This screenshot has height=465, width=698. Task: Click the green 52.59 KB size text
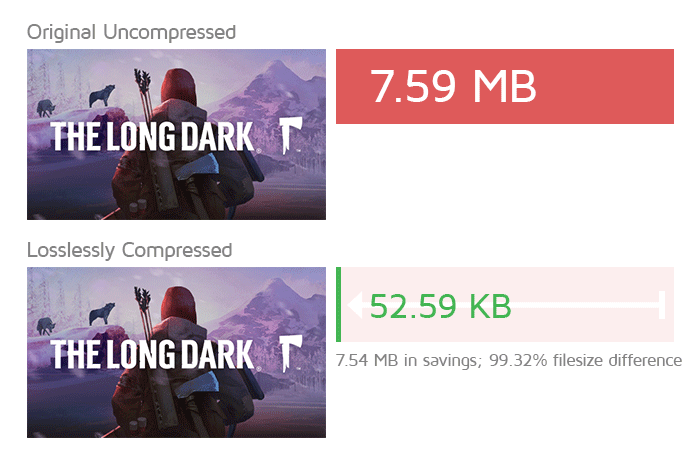pos(440,306)
